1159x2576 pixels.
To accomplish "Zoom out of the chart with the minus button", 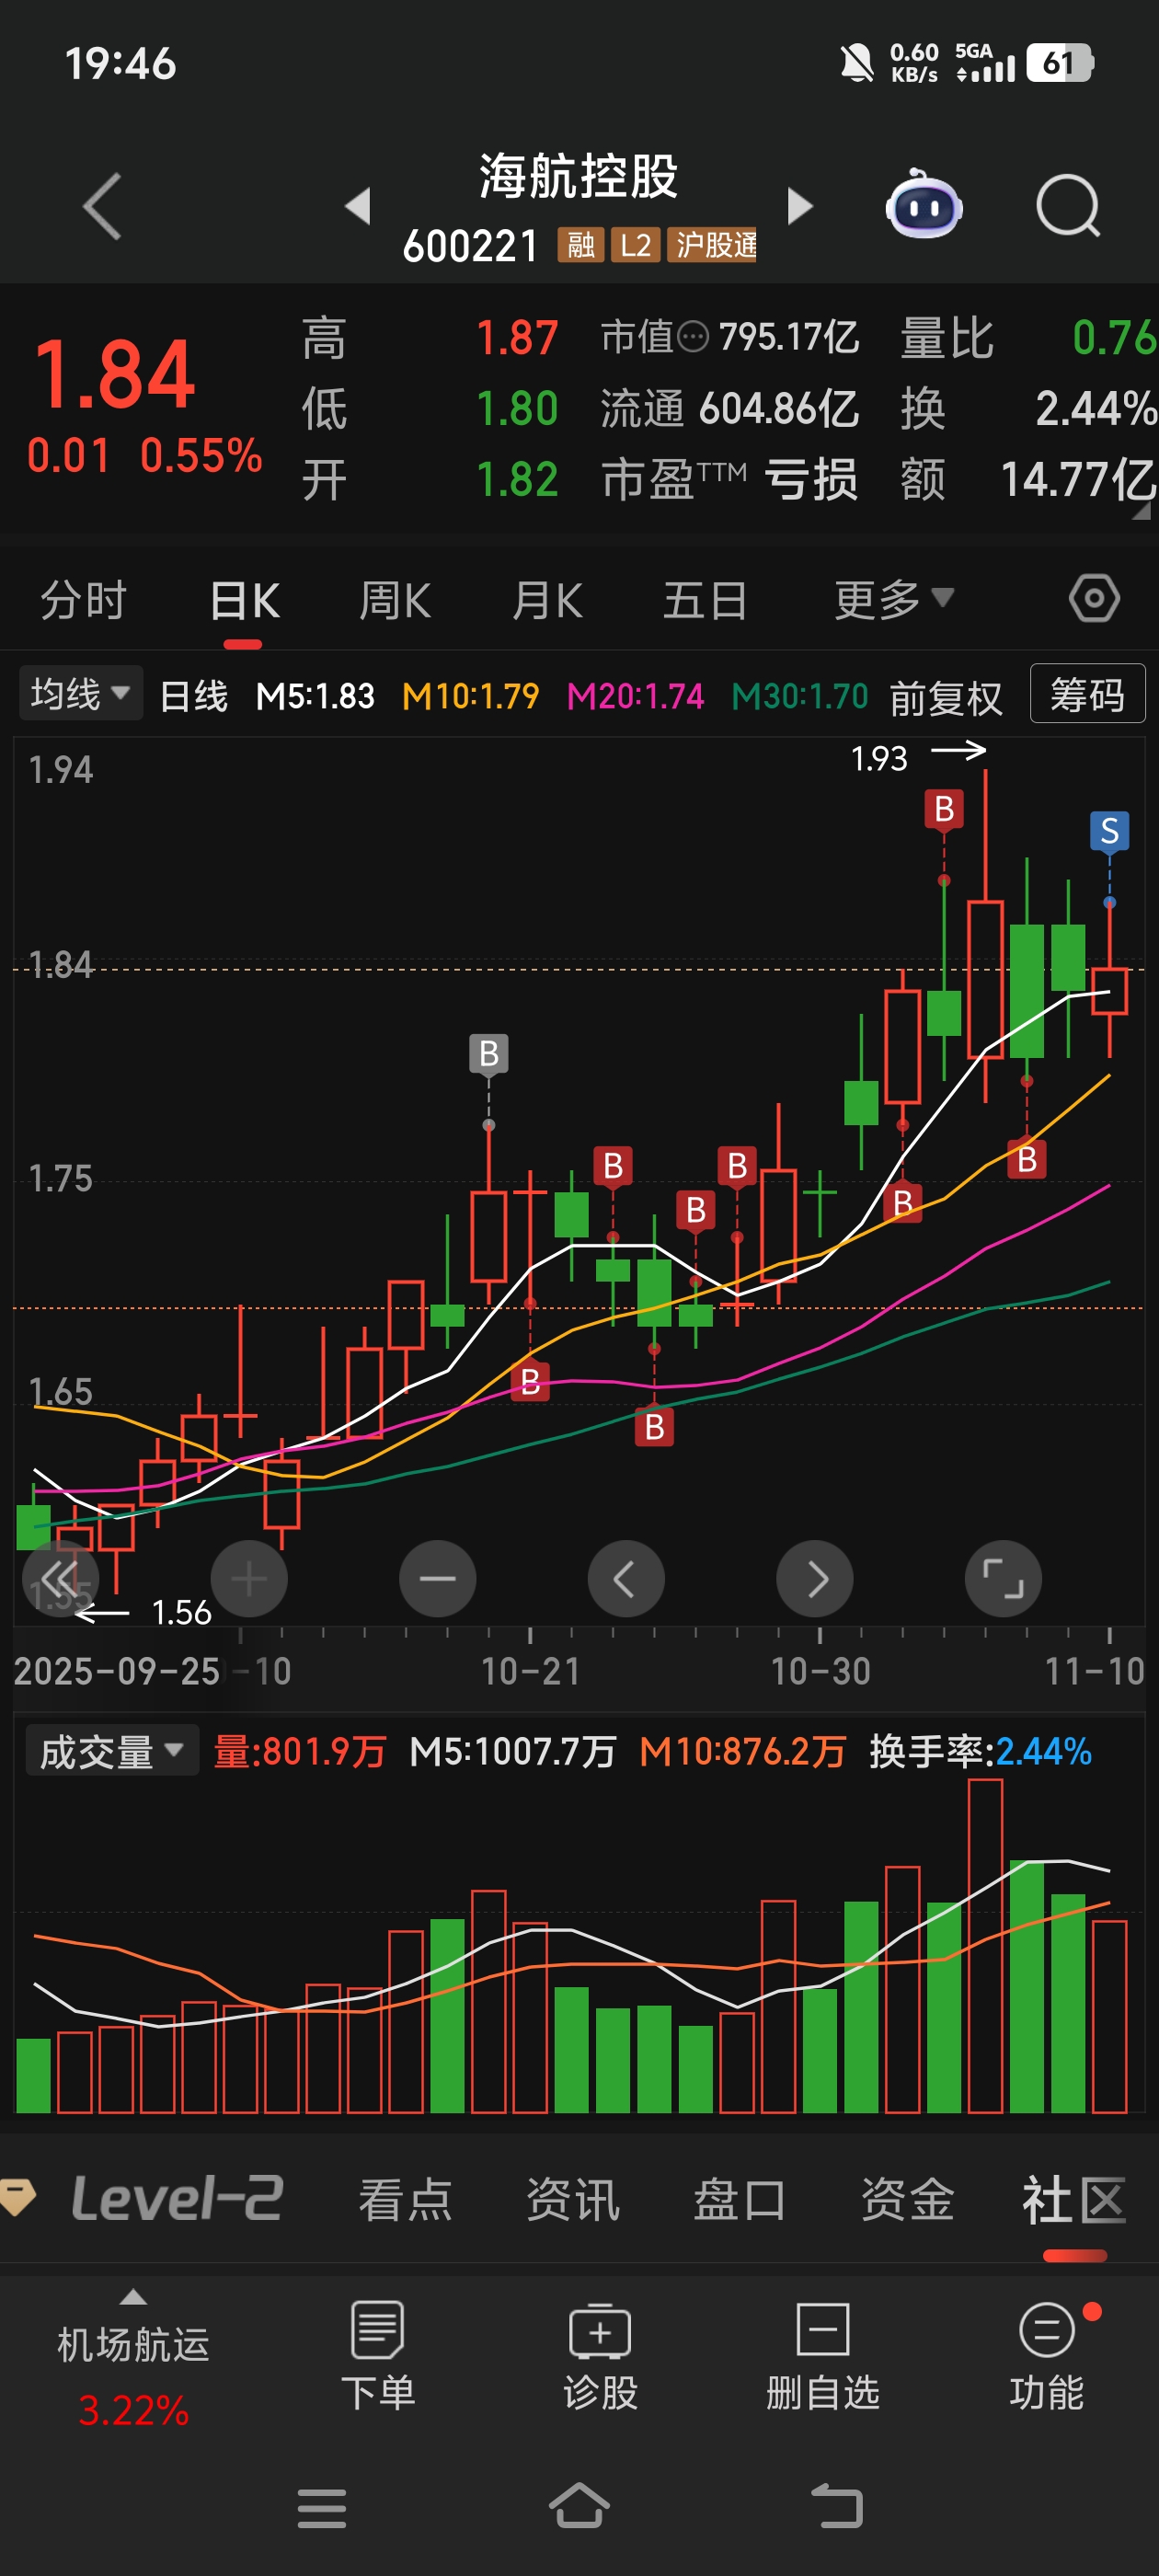I will [437, 1579].
